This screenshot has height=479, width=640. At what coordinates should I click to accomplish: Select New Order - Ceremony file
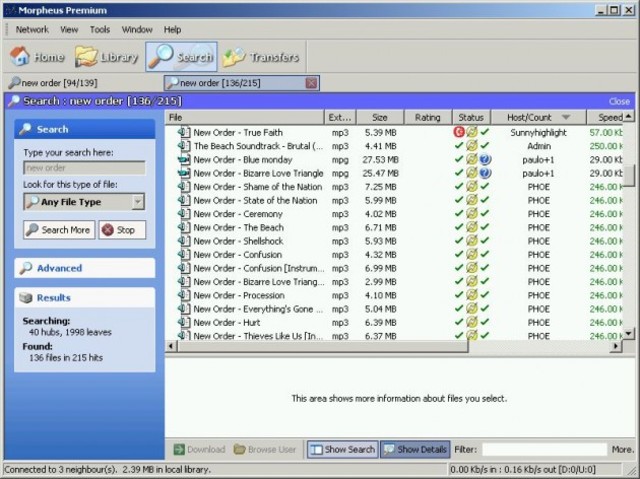pos(238,214)
